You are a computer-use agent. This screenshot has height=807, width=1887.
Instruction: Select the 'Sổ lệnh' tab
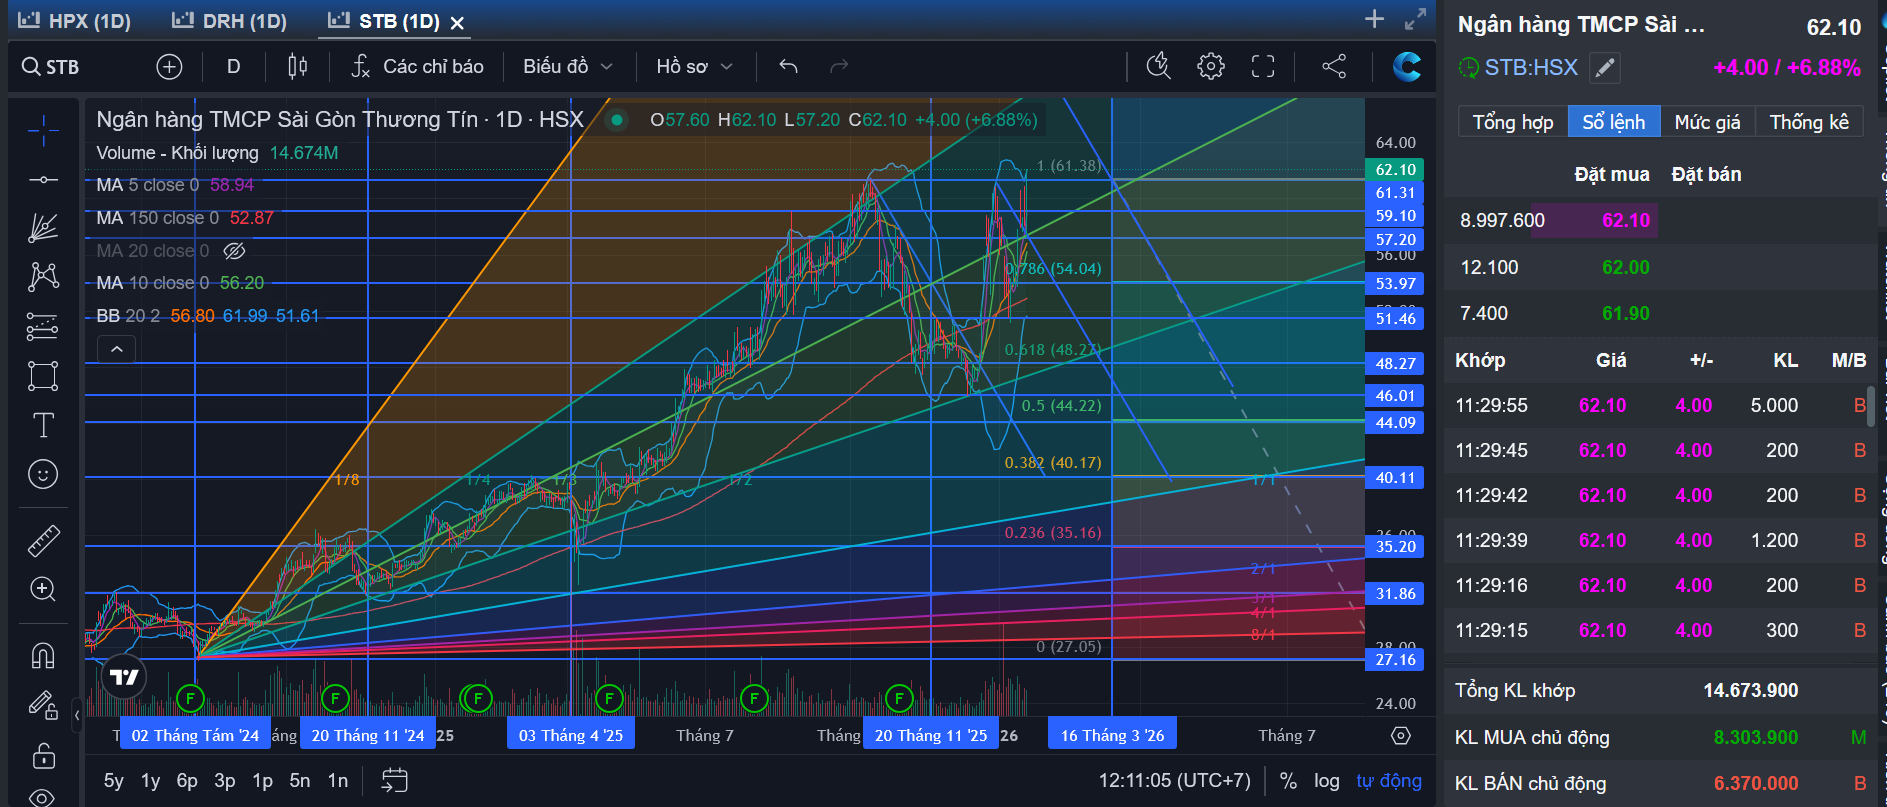[1614, 122]
